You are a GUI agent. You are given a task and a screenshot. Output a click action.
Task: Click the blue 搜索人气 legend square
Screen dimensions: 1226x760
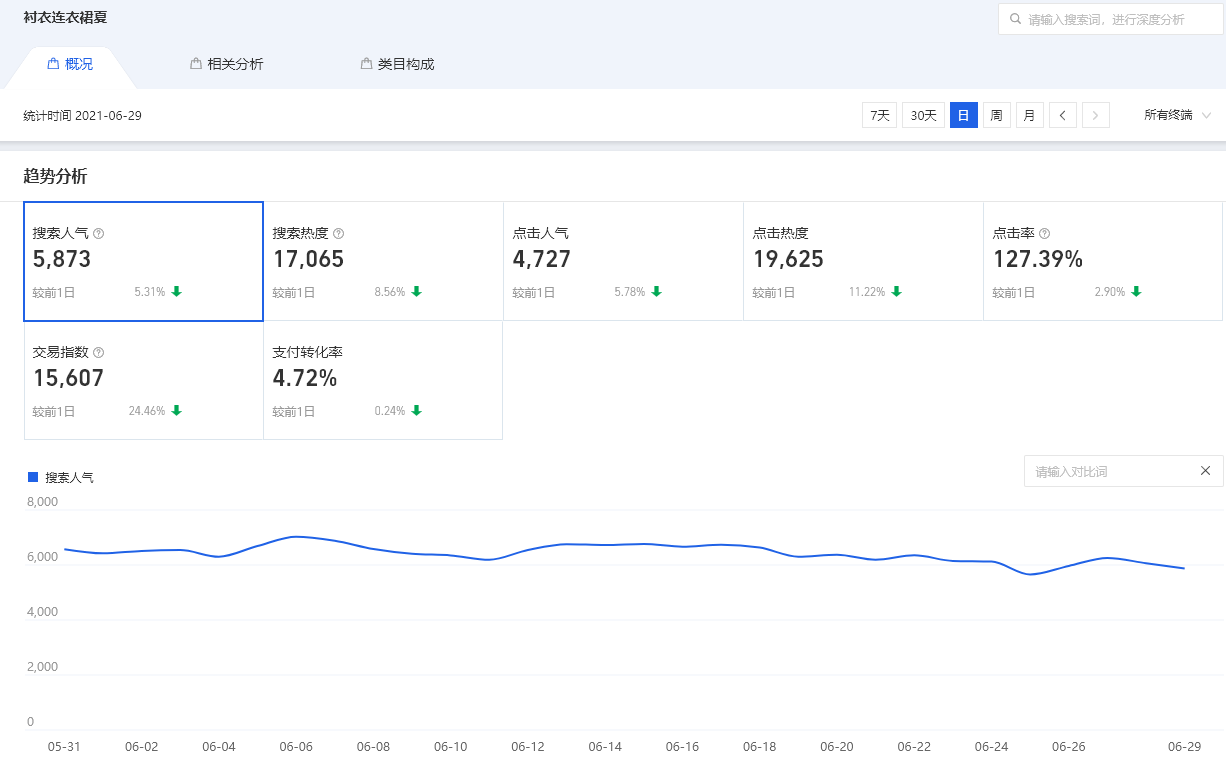click(32, 477)
